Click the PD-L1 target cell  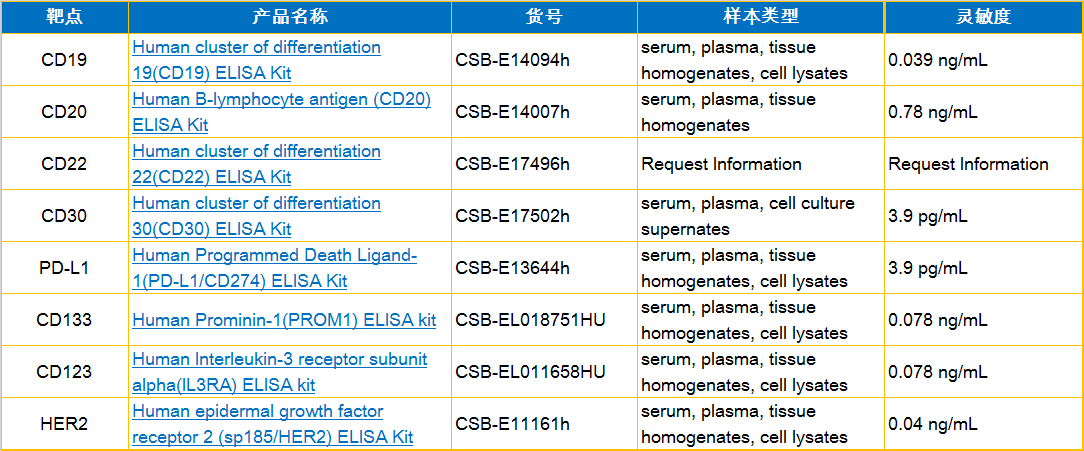point(65,268)
